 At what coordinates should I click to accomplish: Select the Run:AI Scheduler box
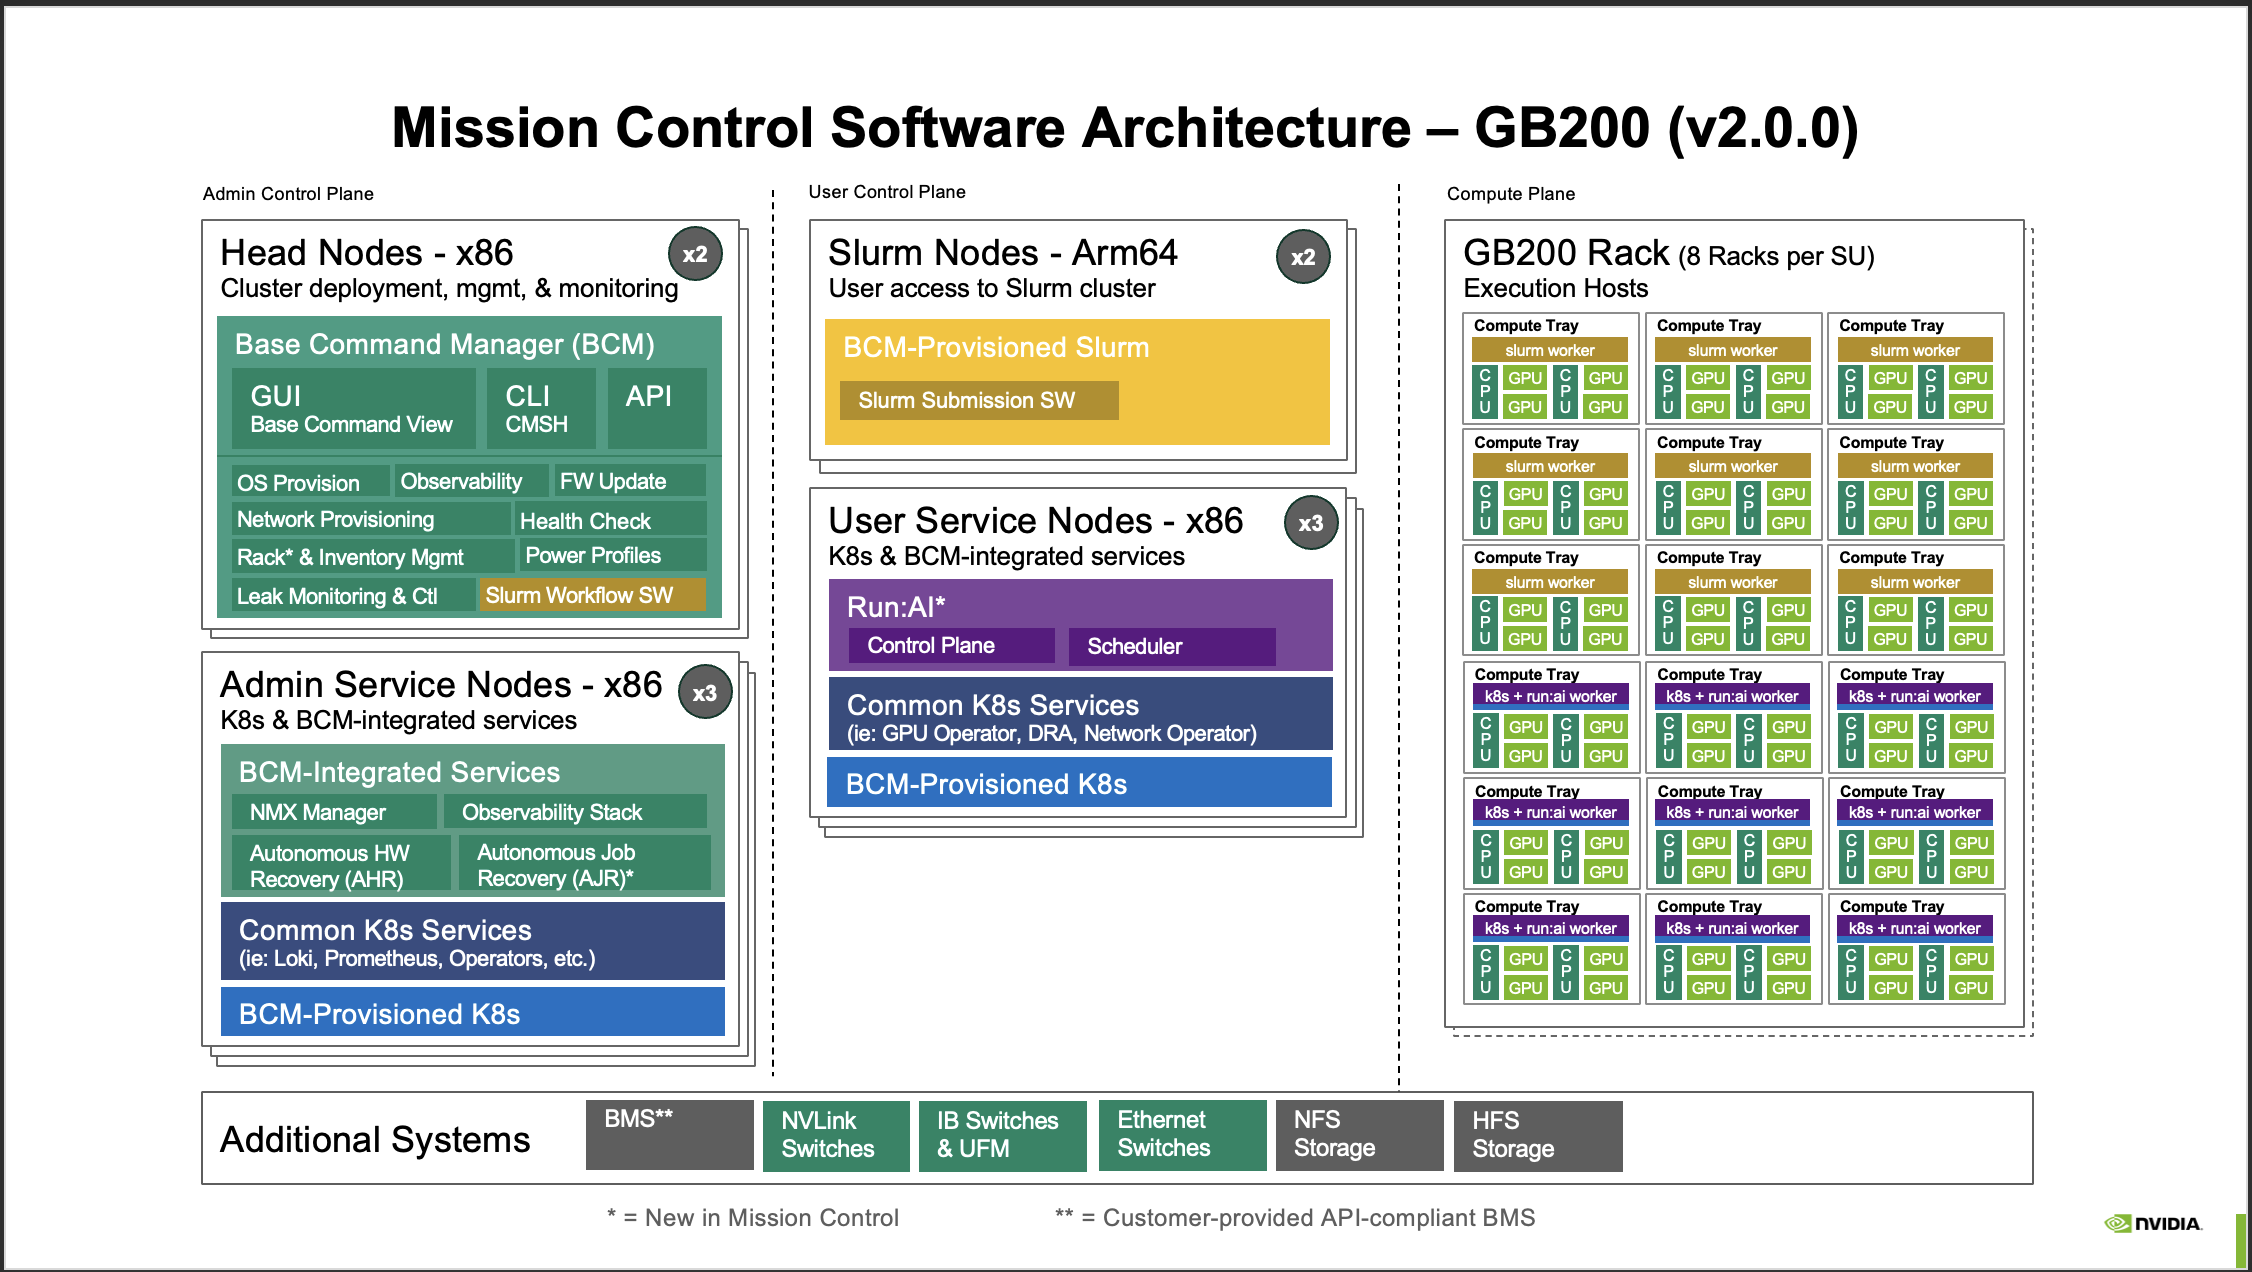point(1171,646)
